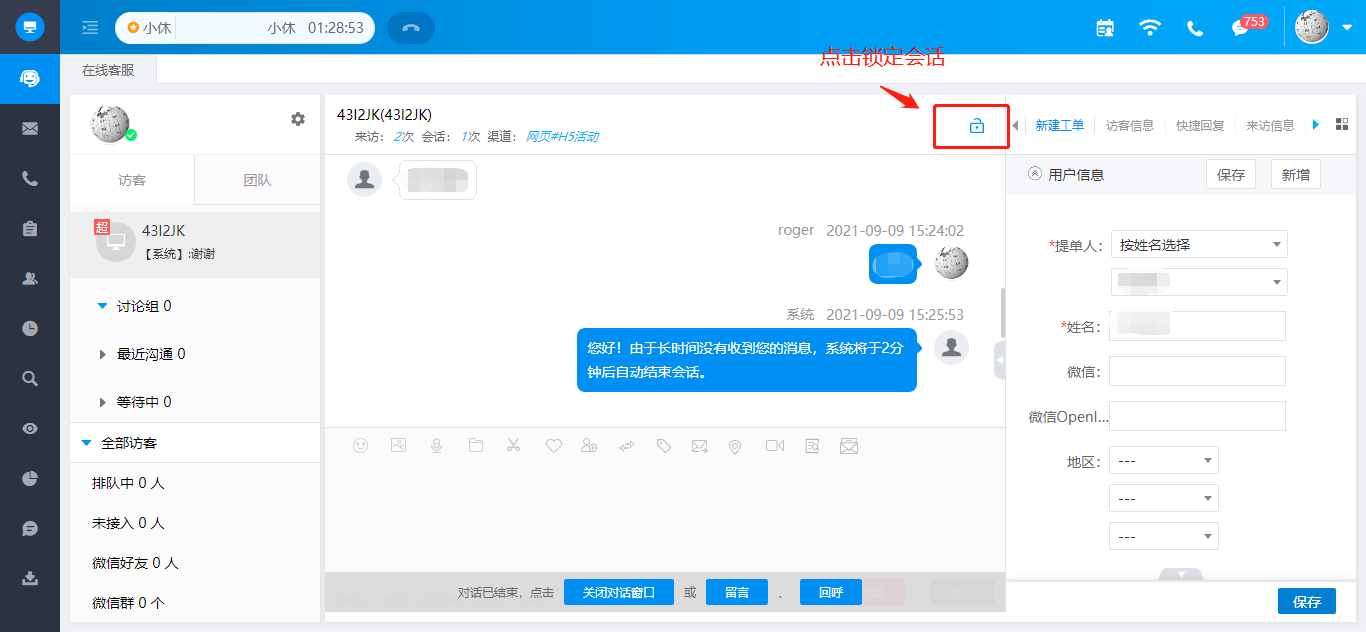Image resolution: width=1366 pixels, height=632 pixels.
Task: Click the folder send-file icon in chat toolbar
Action: pos(475,446)
